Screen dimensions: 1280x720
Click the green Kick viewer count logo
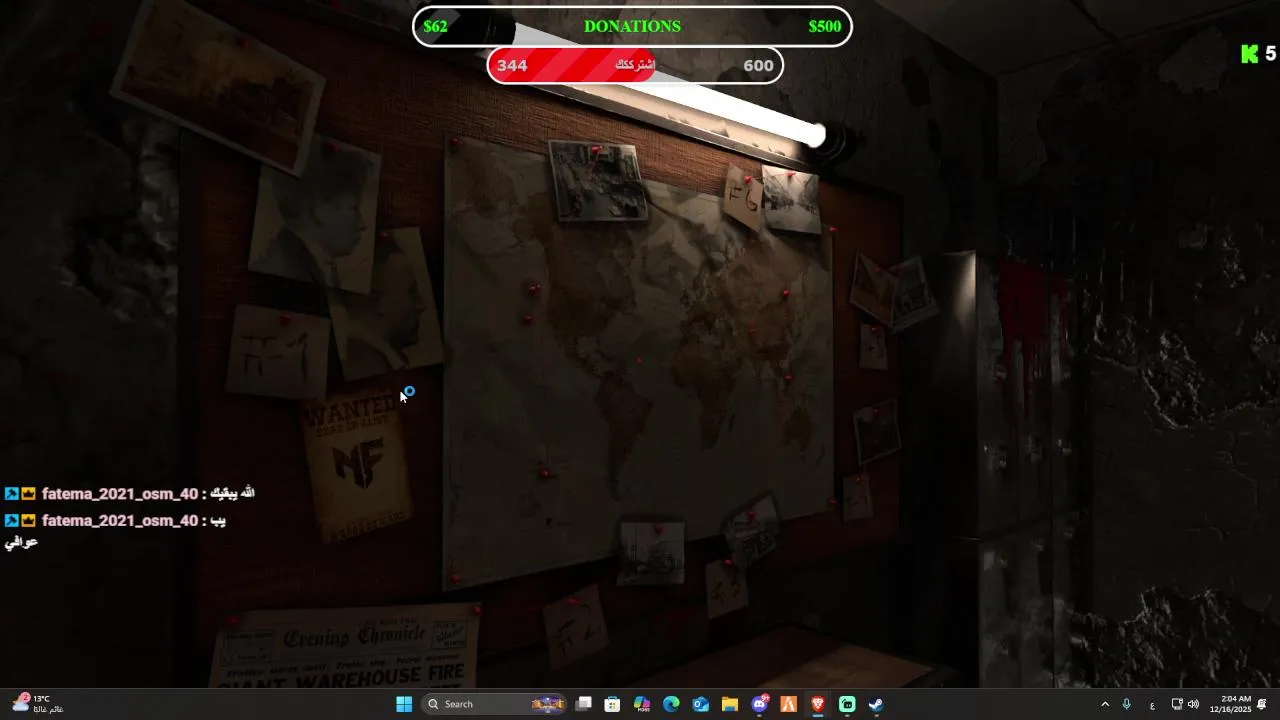(1249, 54)
